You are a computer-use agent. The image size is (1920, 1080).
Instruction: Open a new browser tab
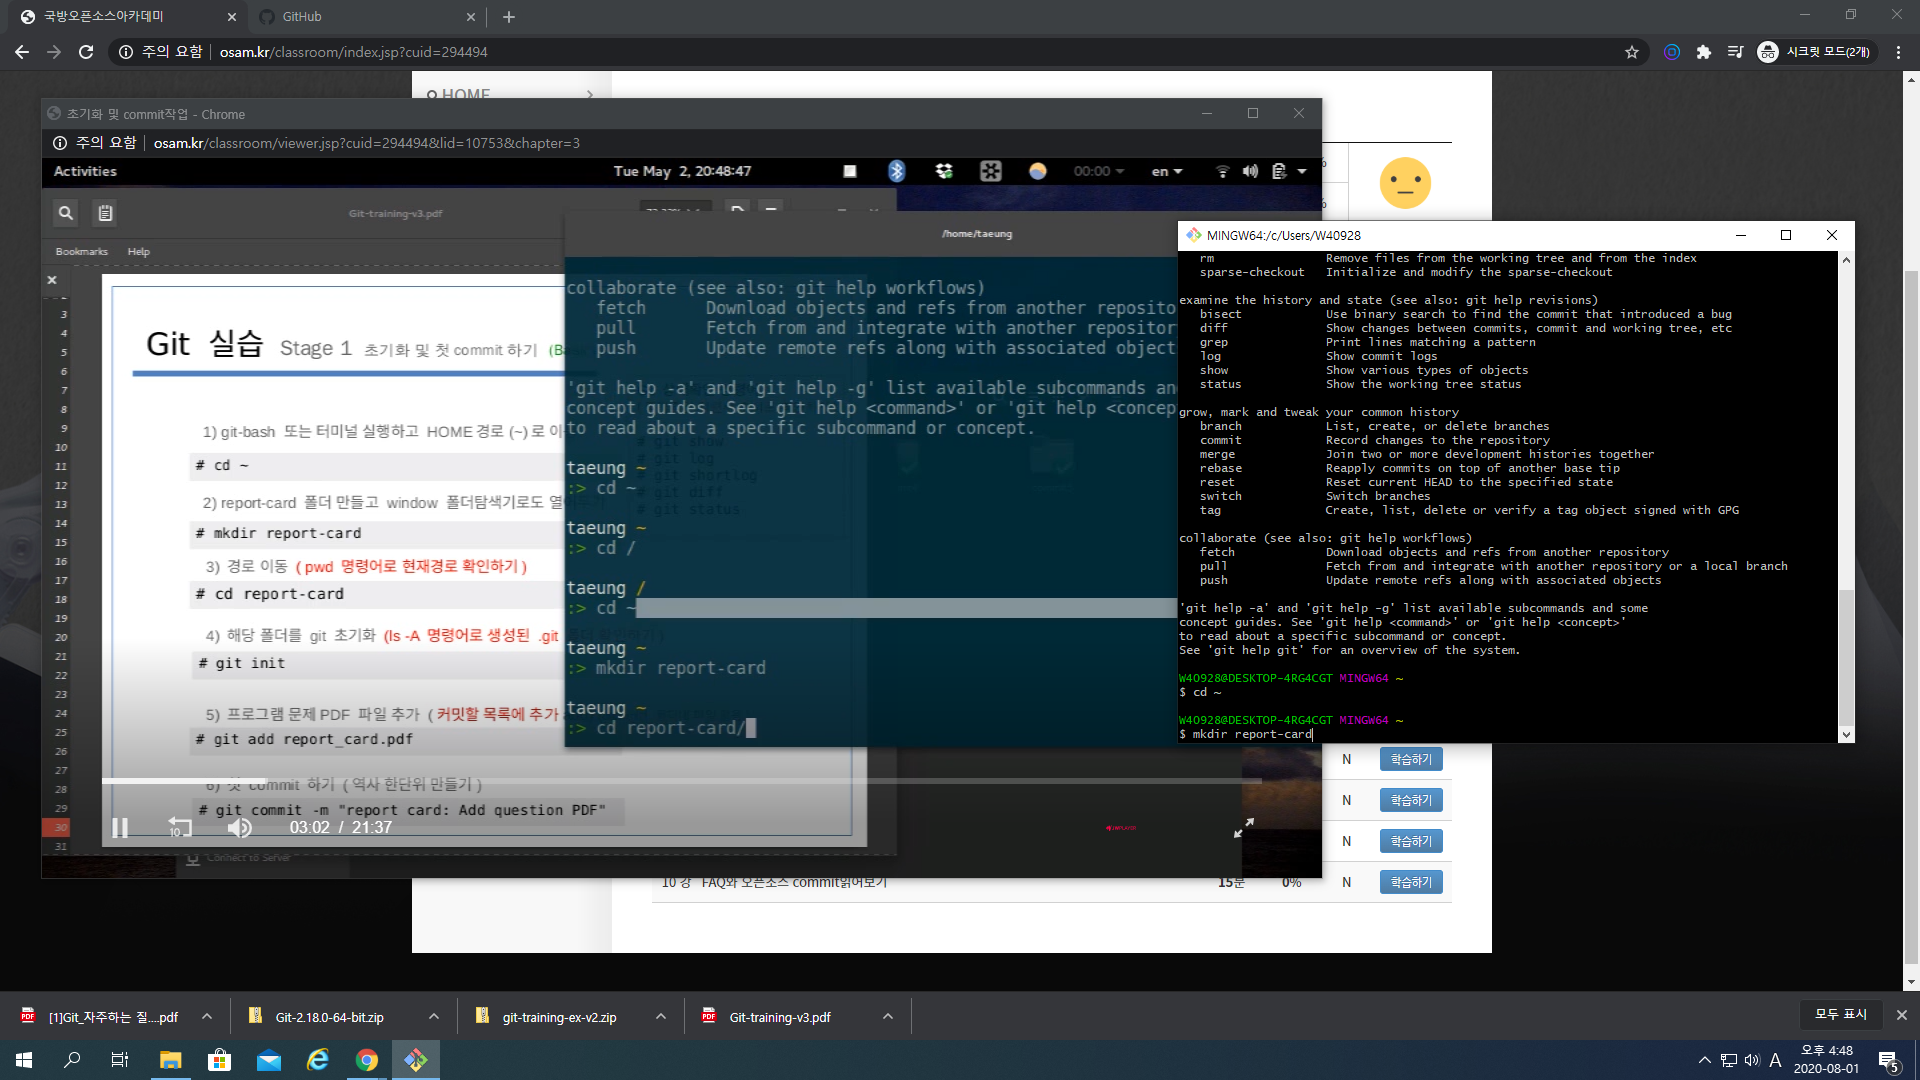pyautogui.click(x=509, y=17)
